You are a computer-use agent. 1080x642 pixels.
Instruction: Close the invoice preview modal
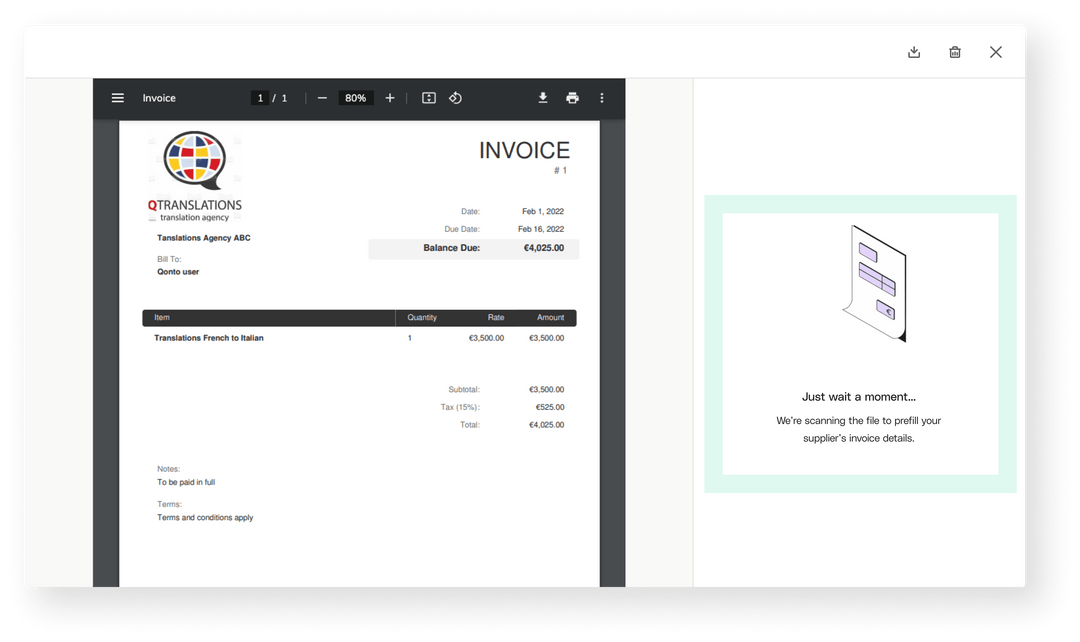tap(996, 52)
